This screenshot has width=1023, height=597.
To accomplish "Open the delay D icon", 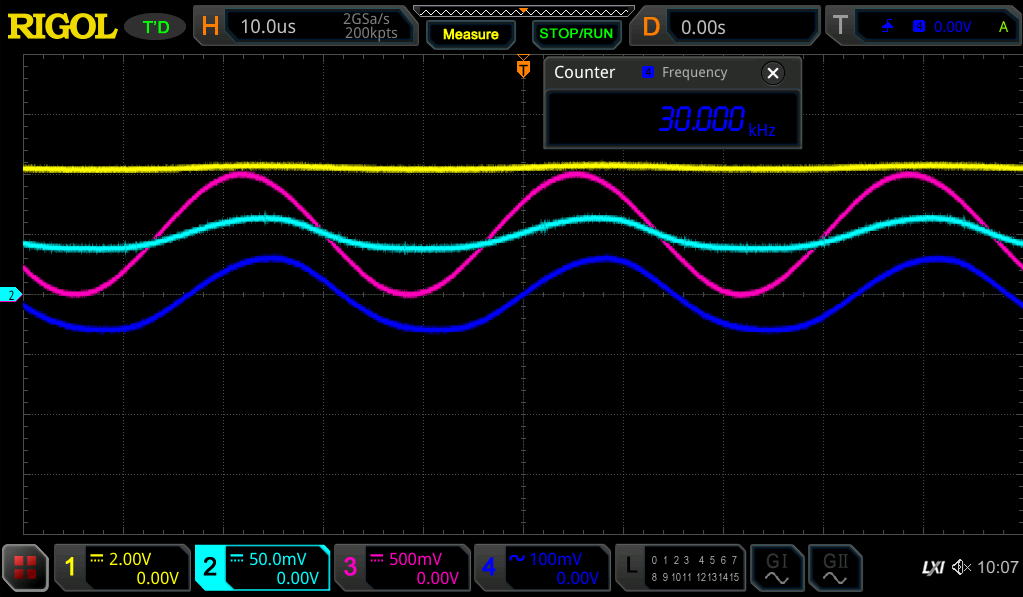I will pyautogui.click(x=650, y=27).
